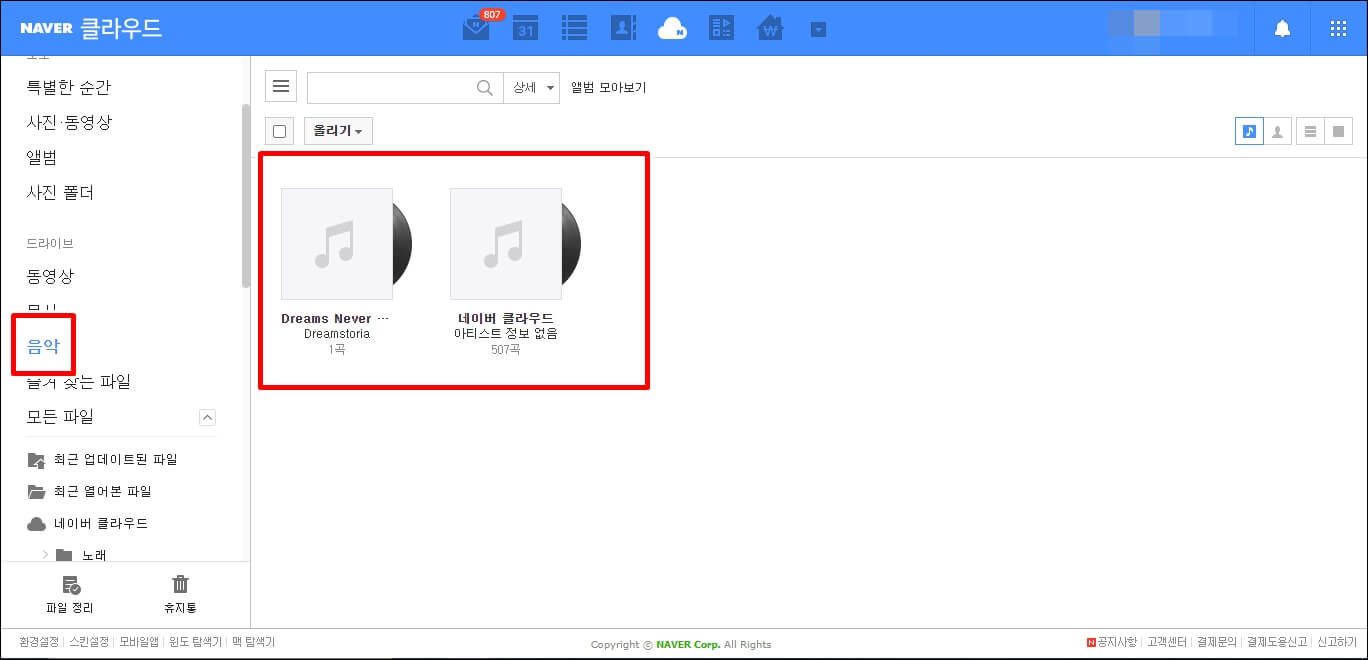Image resolution: width=1368 pixels, height=660 pixels.
Task: Click the magnifier search icon
Action: [485, 88]
